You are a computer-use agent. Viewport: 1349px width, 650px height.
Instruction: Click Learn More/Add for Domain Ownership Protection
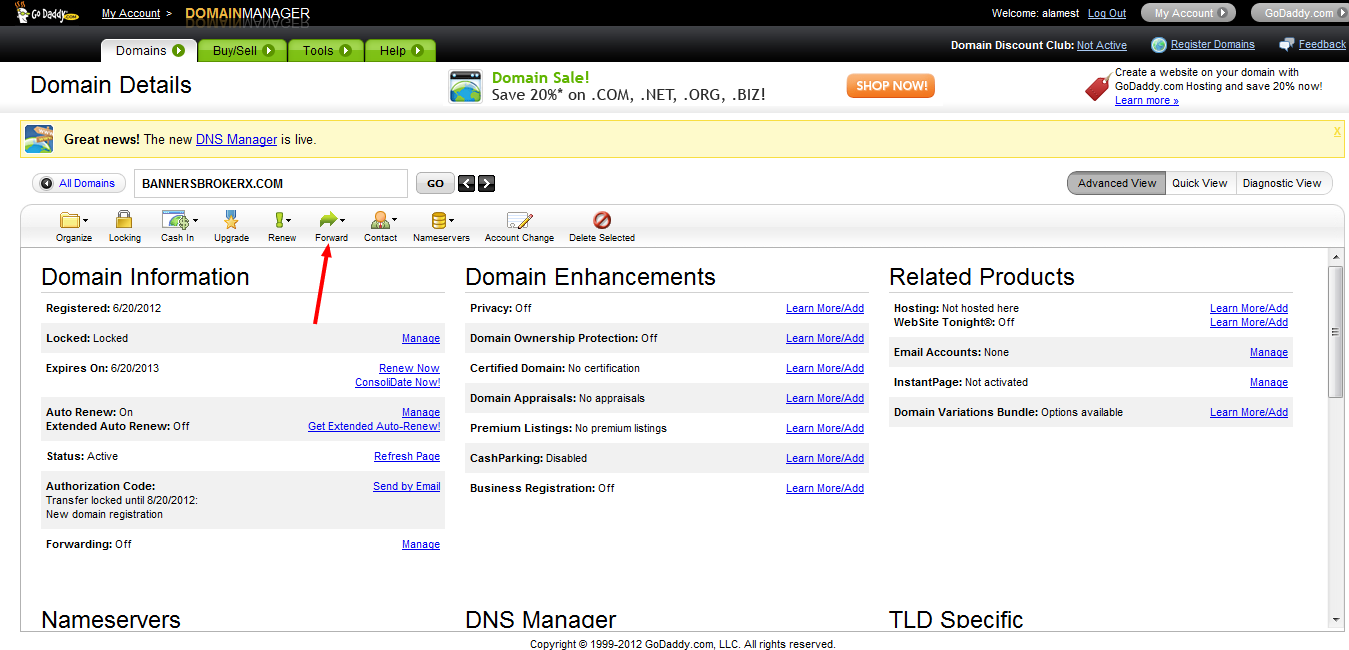[x=825, y=338]
